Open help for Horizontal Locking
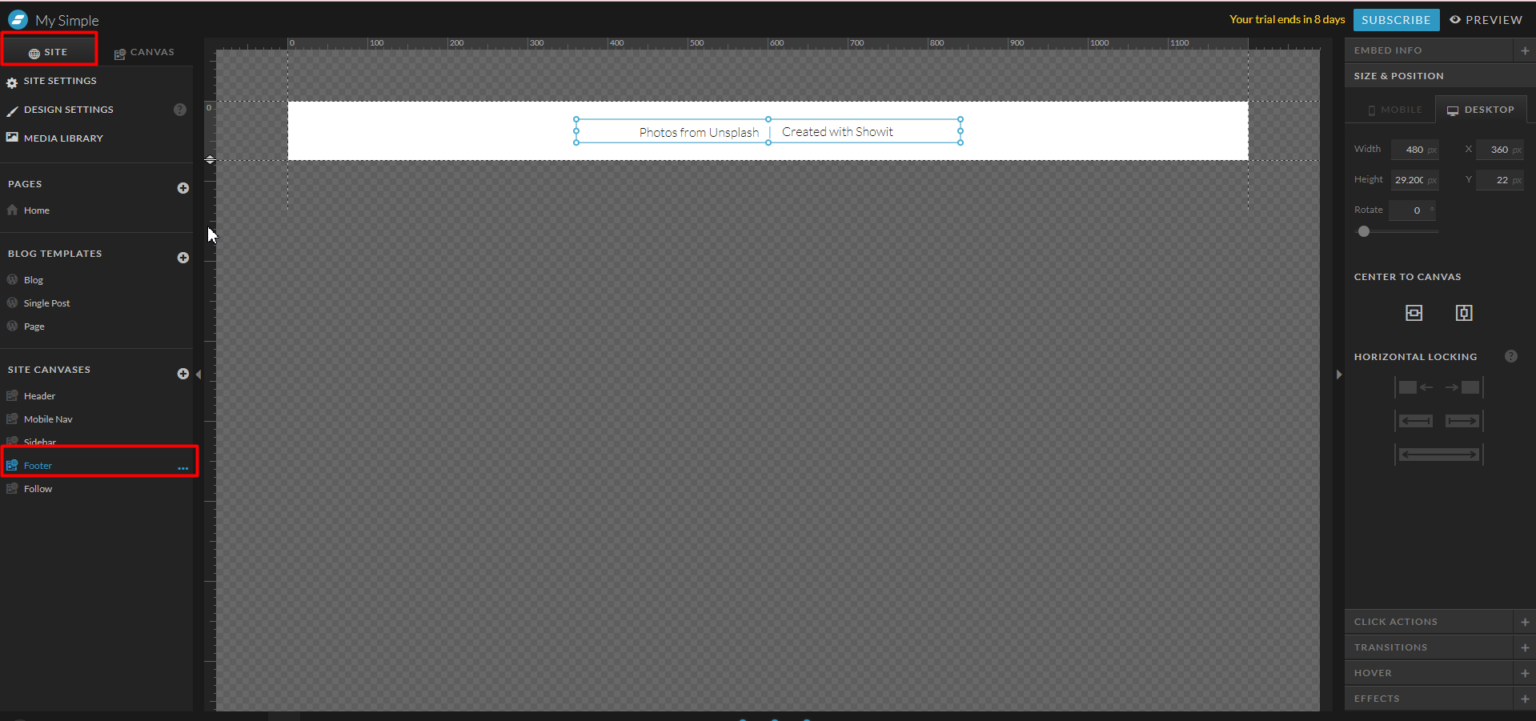This screenshot has width=1536, height=721. coord(1510,357)
